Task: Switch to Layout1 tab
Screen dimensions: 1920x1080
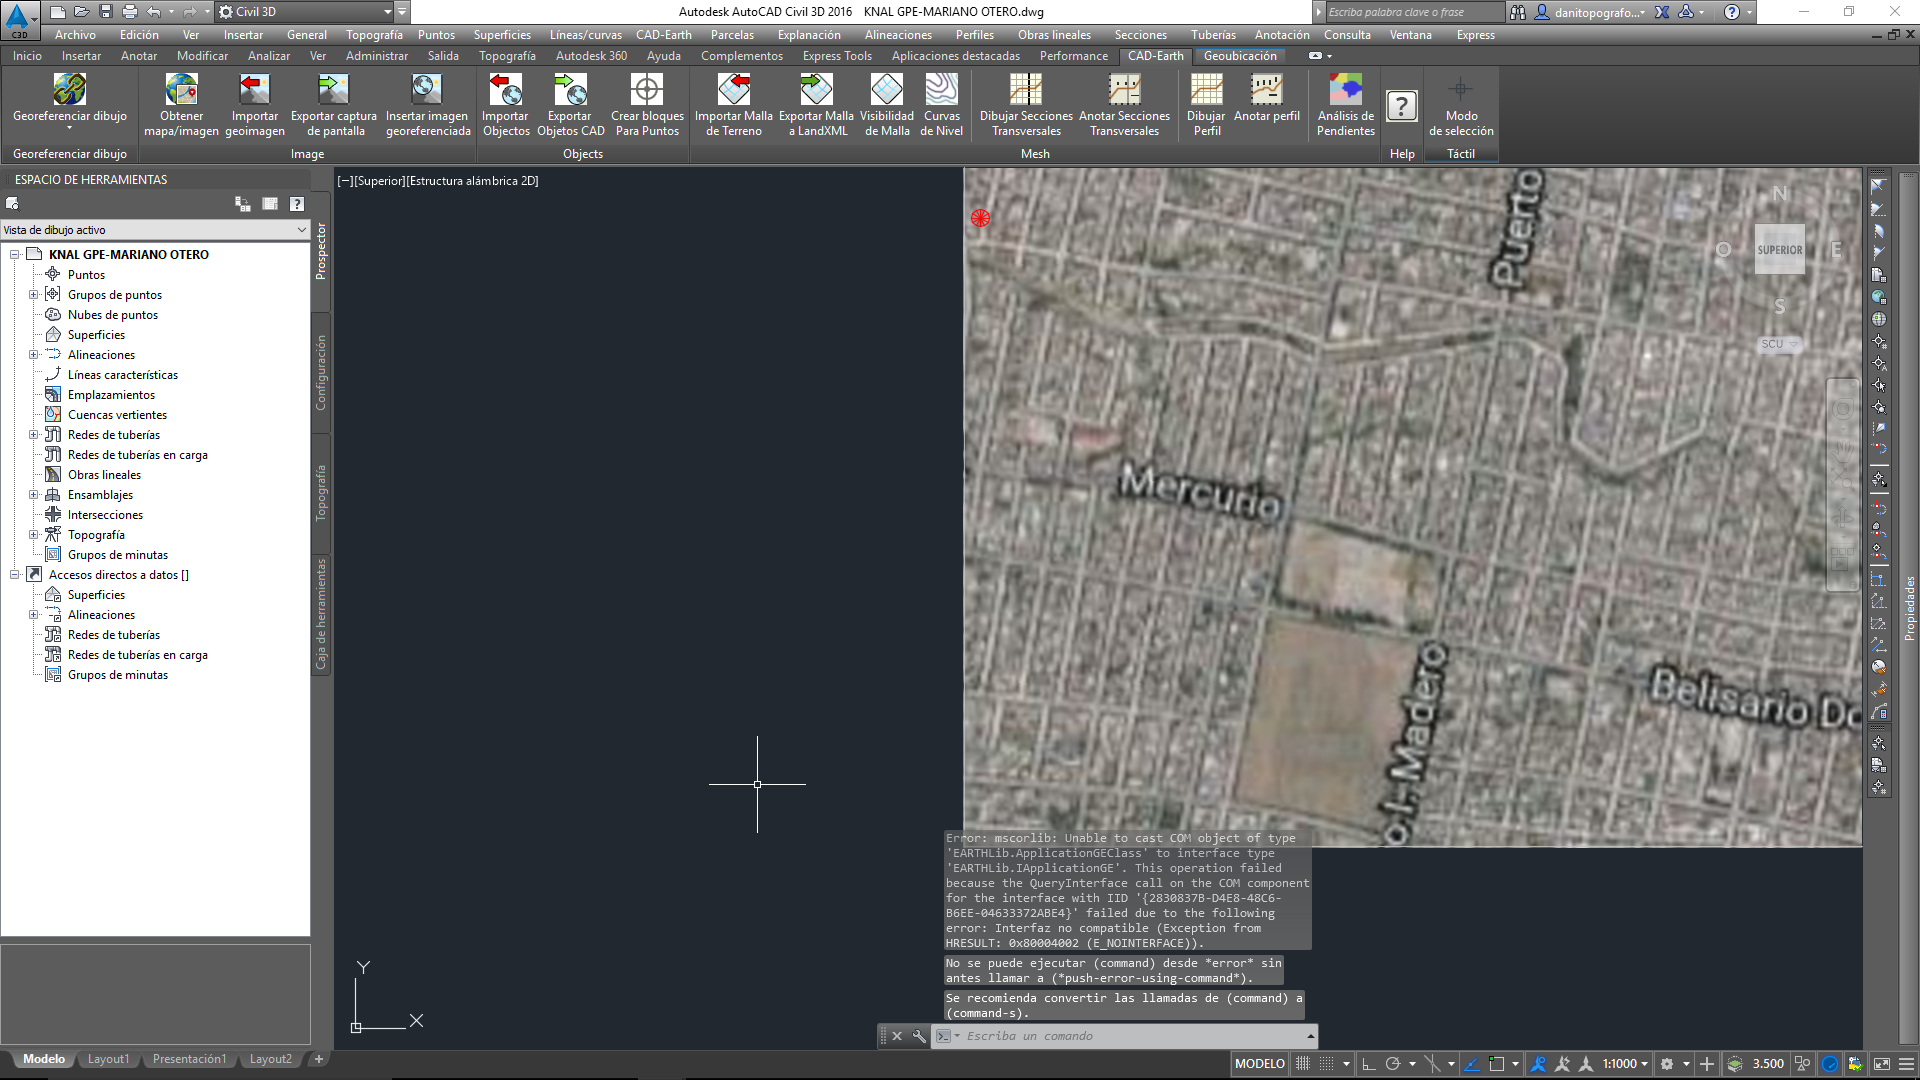Action: tap(108, 1059)
